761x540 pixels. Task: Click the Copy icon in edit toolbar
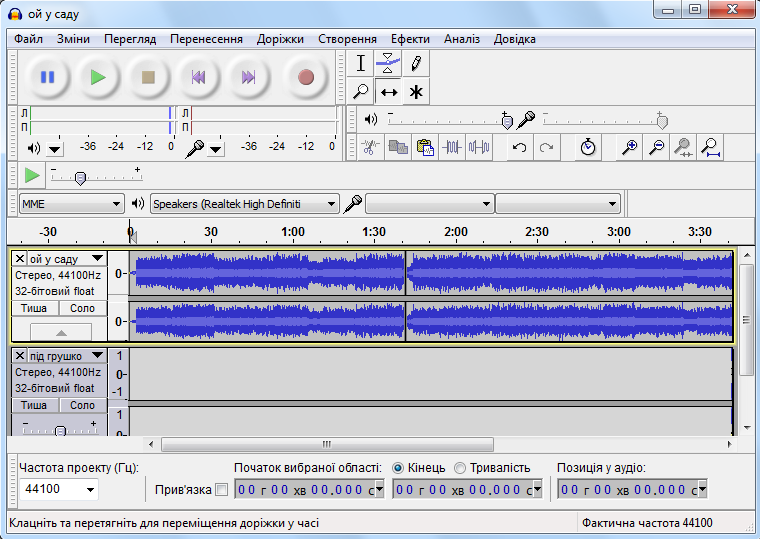(398, 147)
